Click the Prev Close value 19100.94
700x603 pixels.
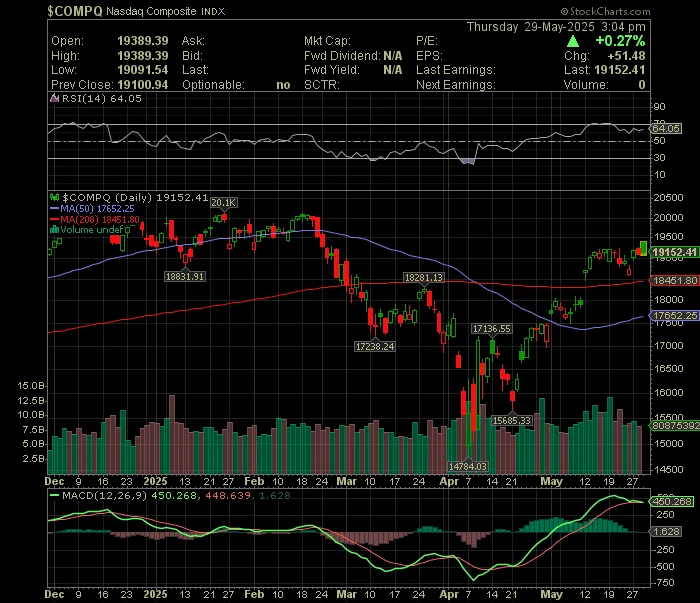[142, 85]
